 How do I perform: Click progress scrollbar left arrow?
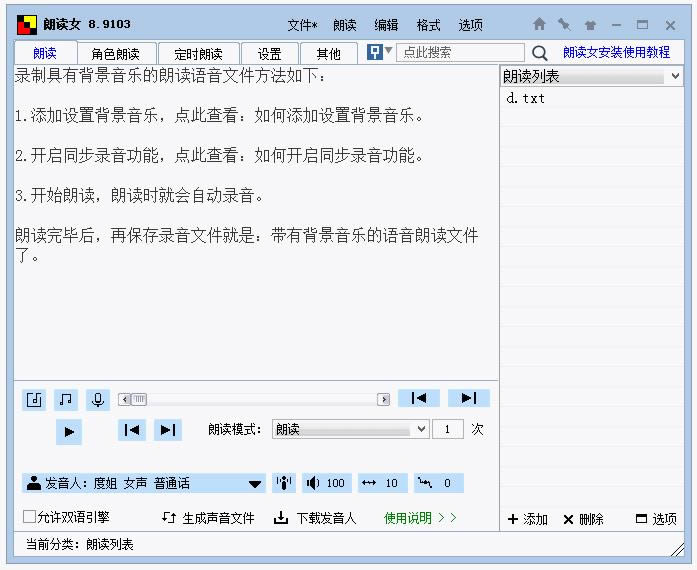click(125, 399)
